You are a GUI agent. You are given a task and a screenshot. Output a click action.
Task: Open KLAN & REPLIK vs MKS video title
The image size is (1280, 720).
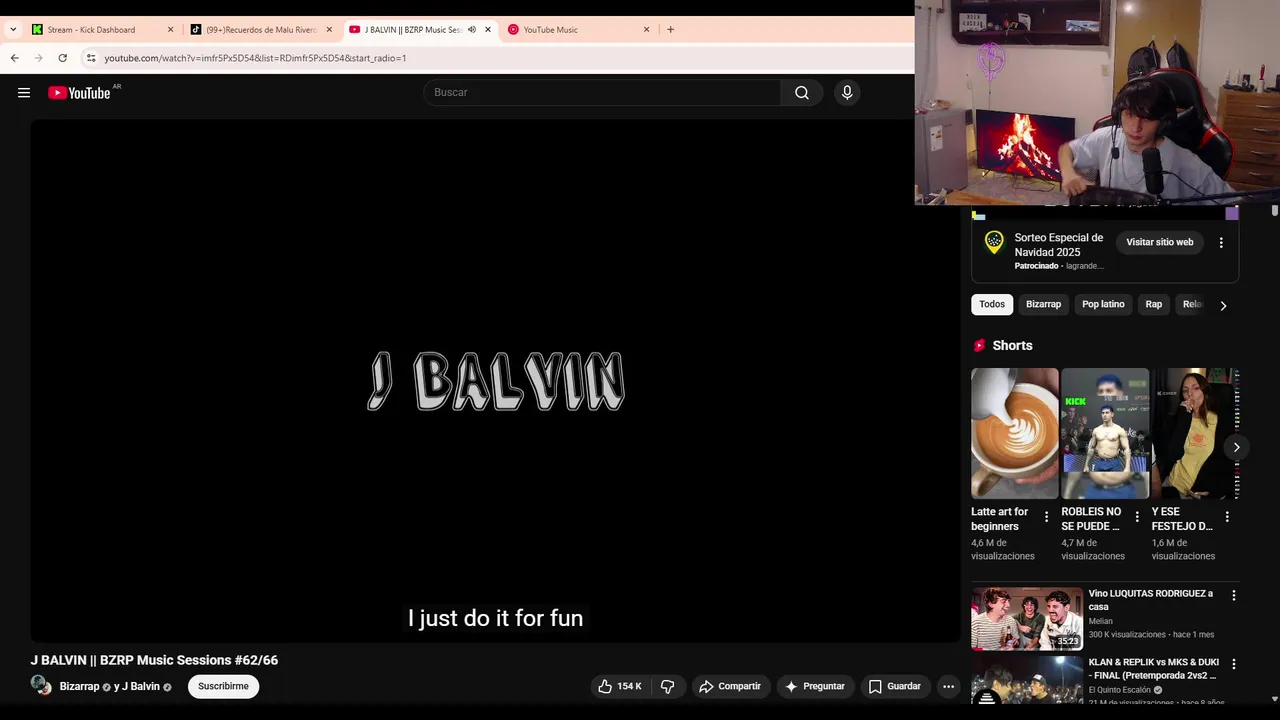click(1154, 669)
